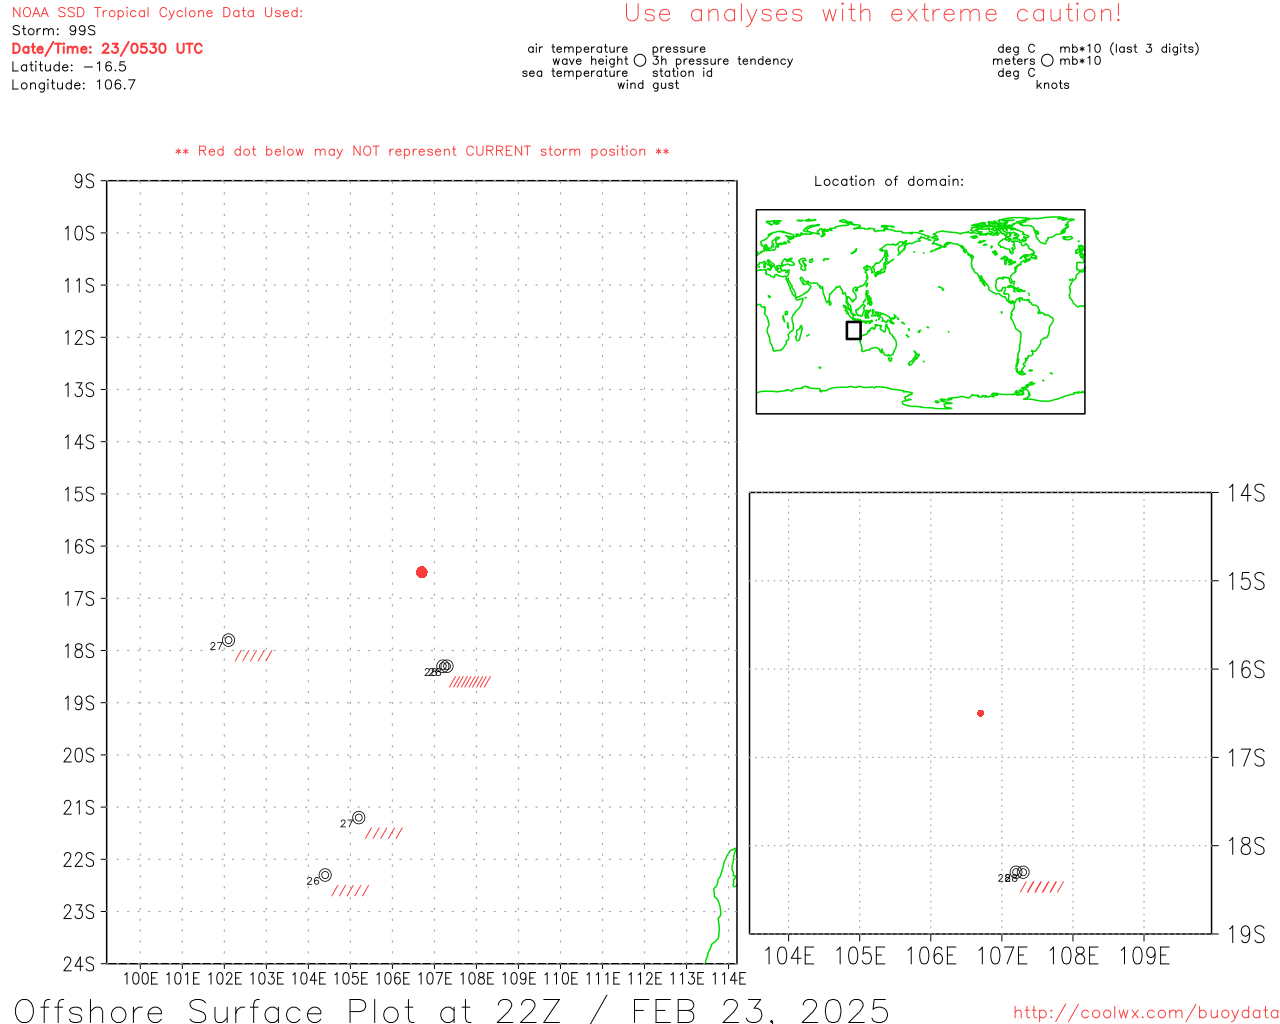
Task: Click the temperature value 27 near 102E station
Action: click(216, 647)
